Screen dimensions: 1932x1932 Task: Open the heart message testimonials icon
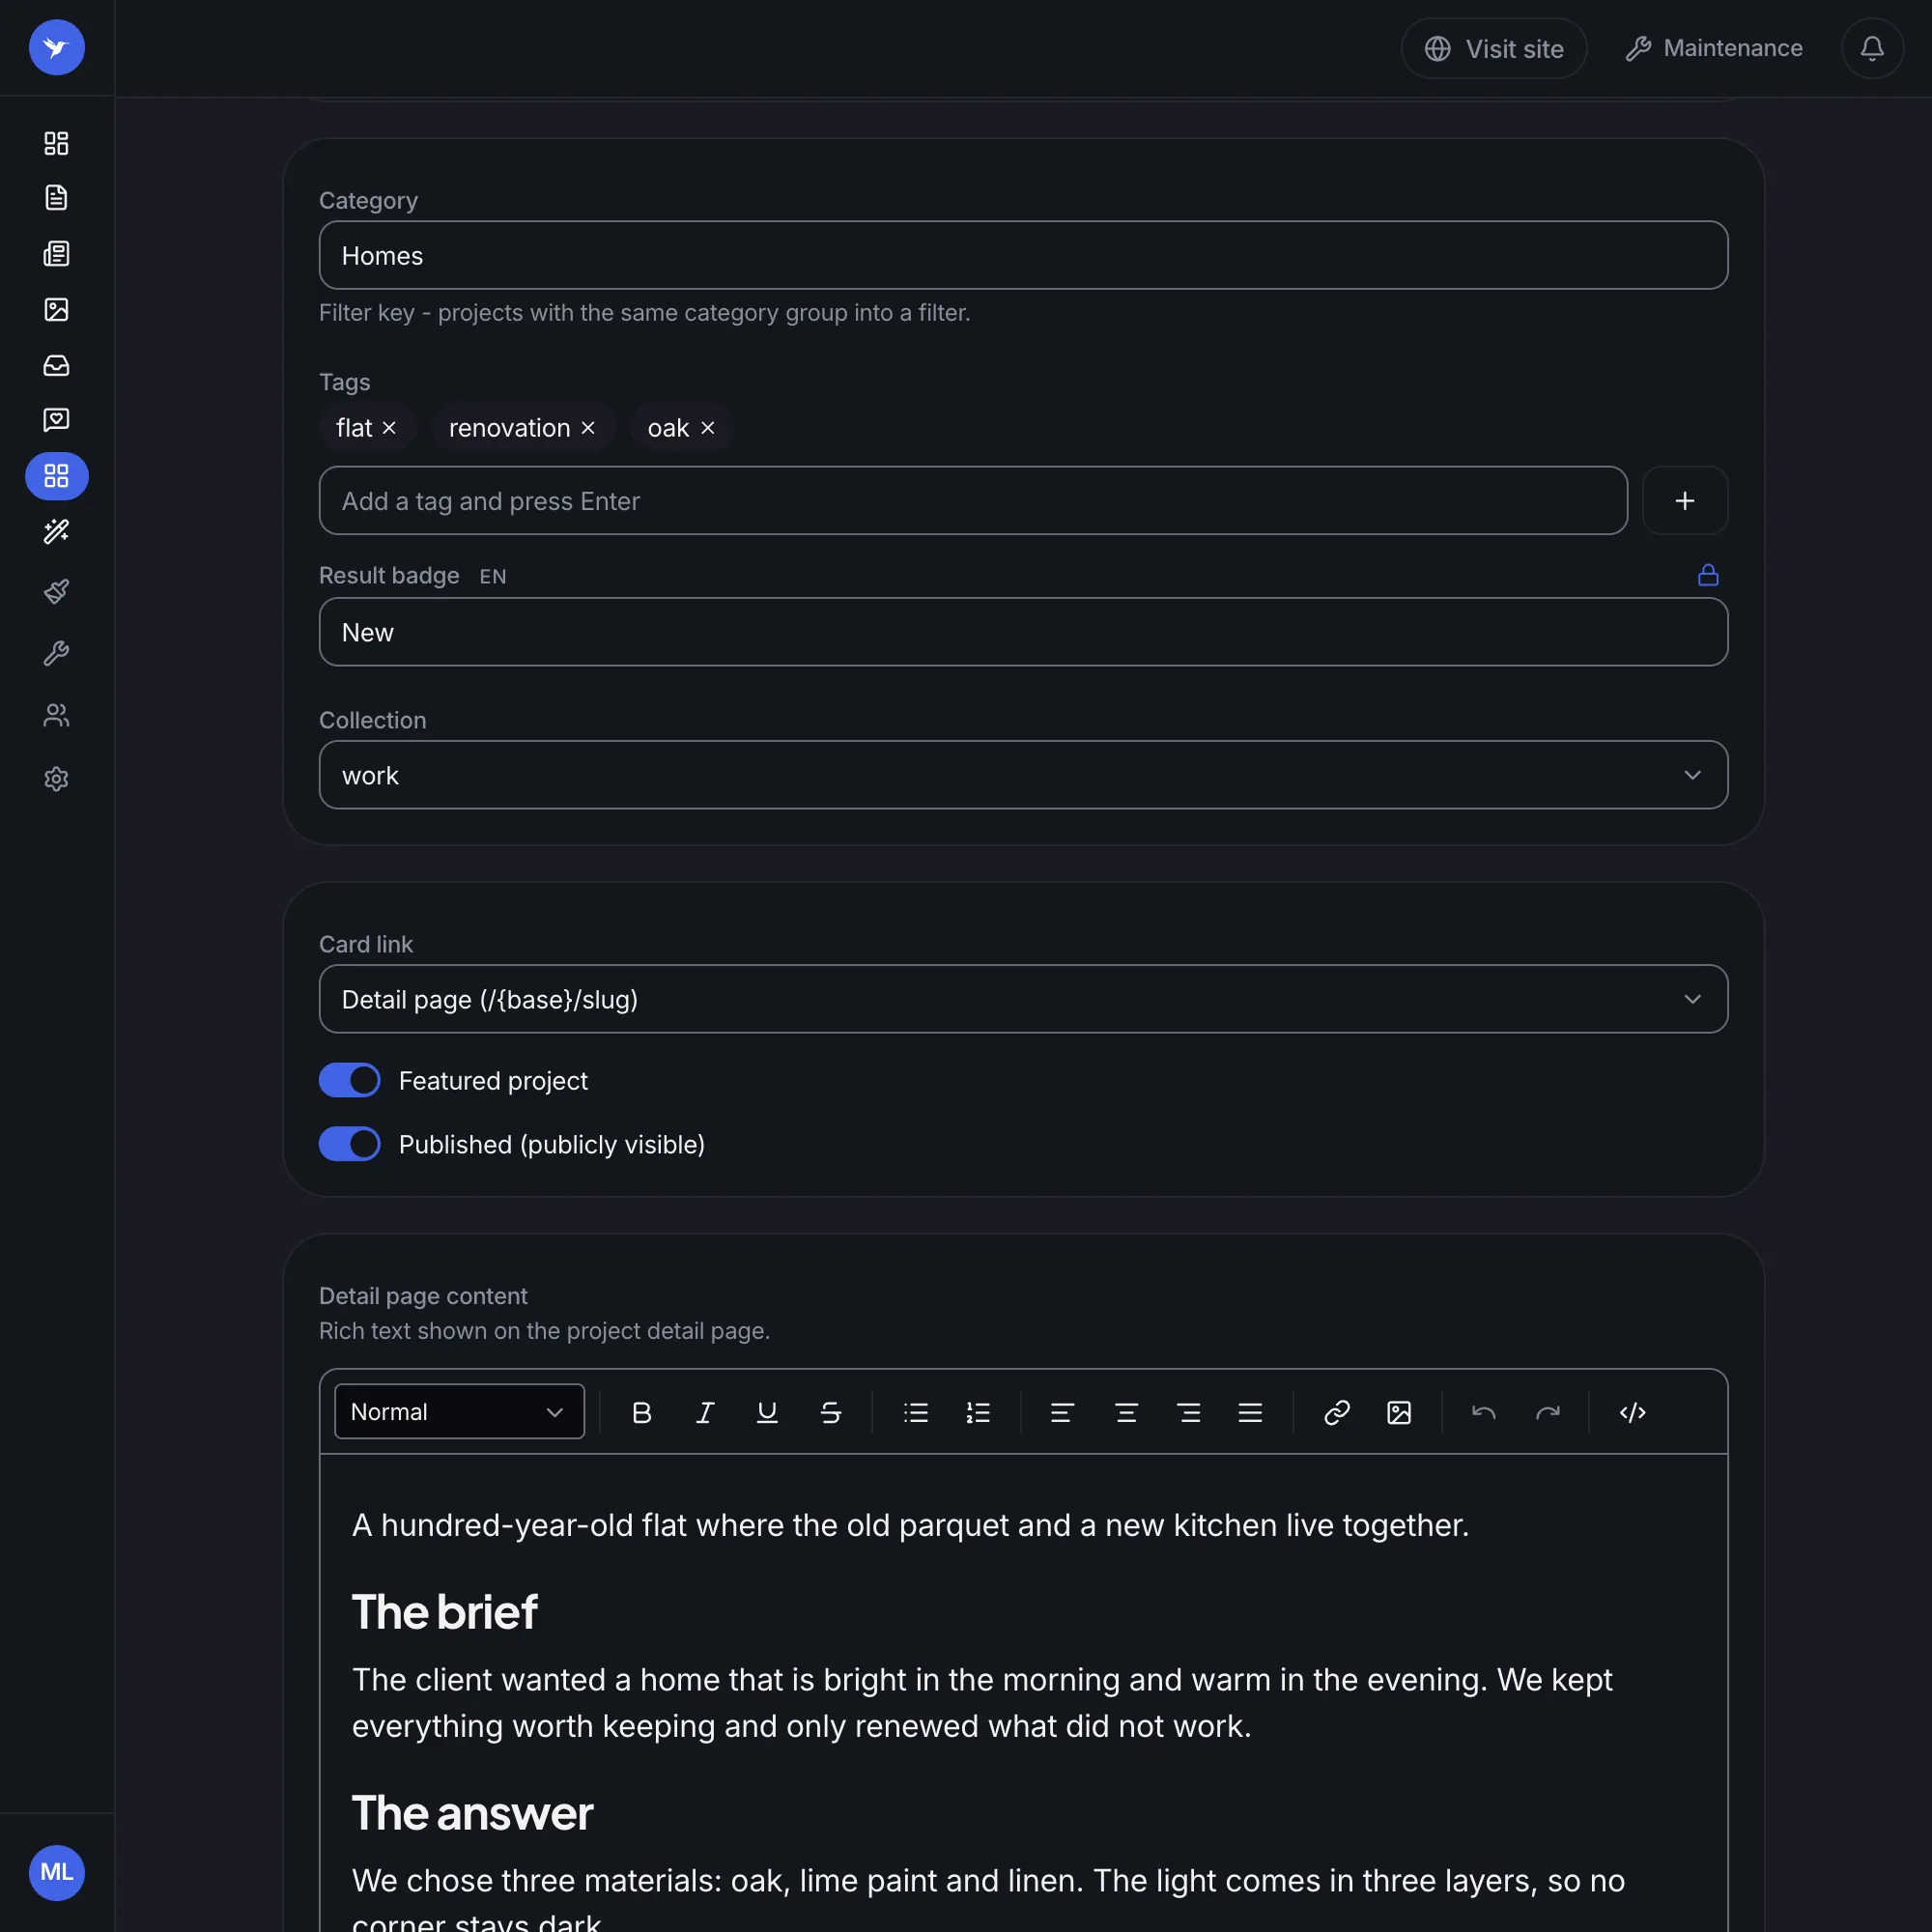click(56, 420)
